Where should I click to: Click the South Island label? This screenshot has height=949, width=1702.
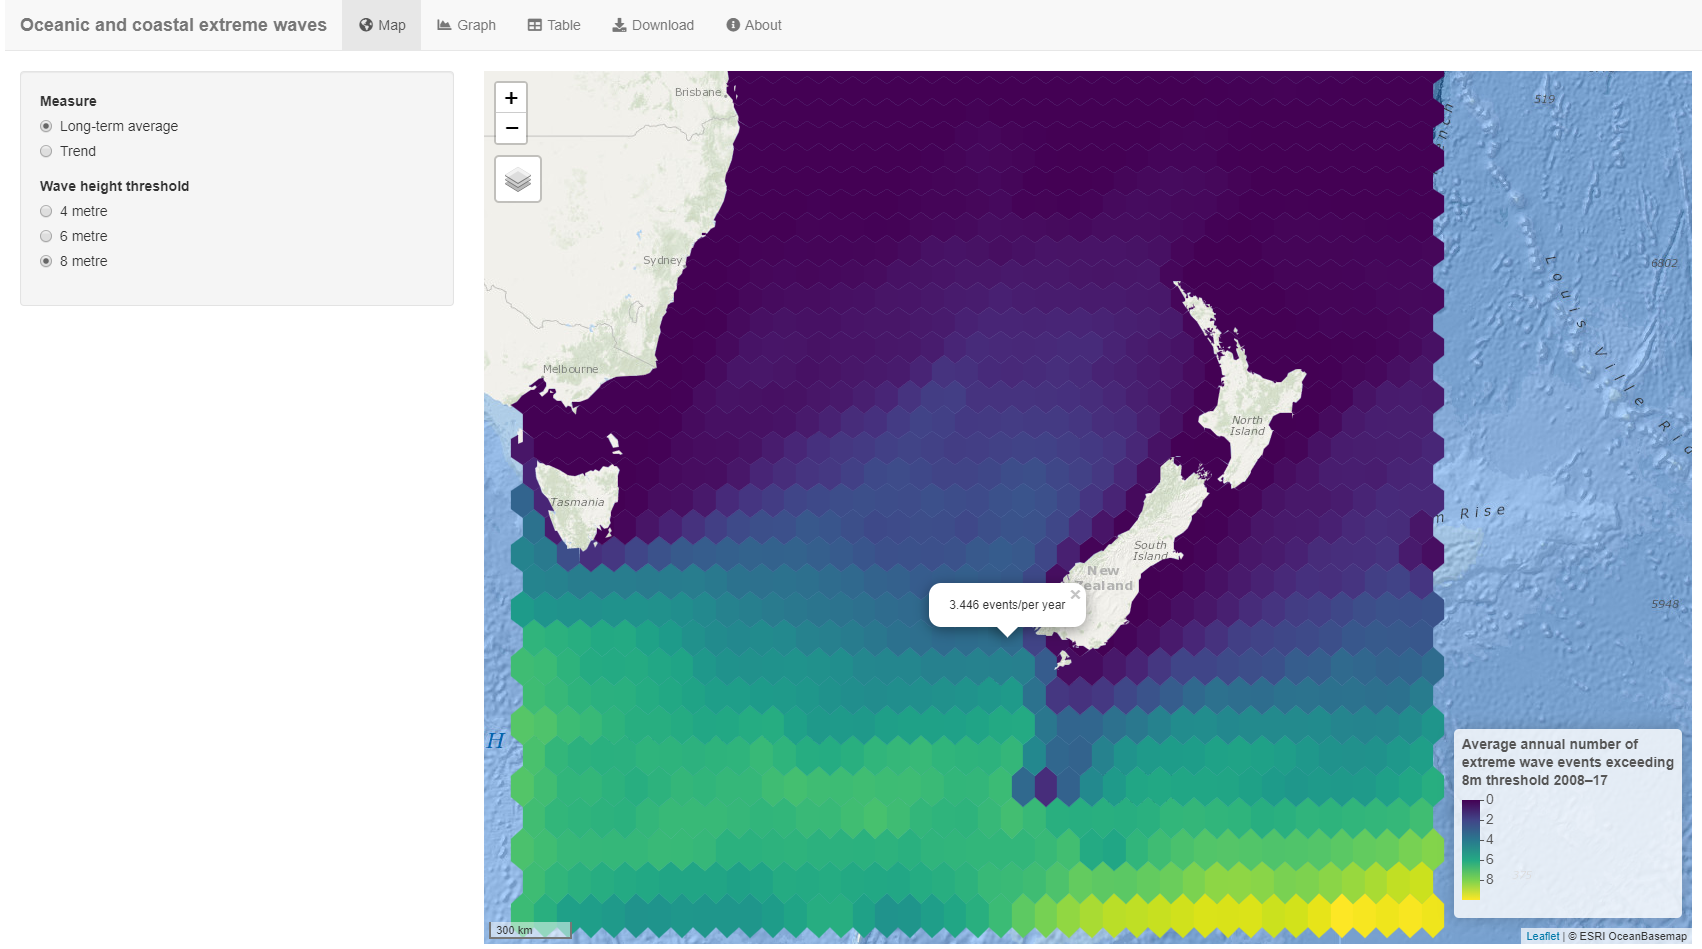[x=1150, y=551]
